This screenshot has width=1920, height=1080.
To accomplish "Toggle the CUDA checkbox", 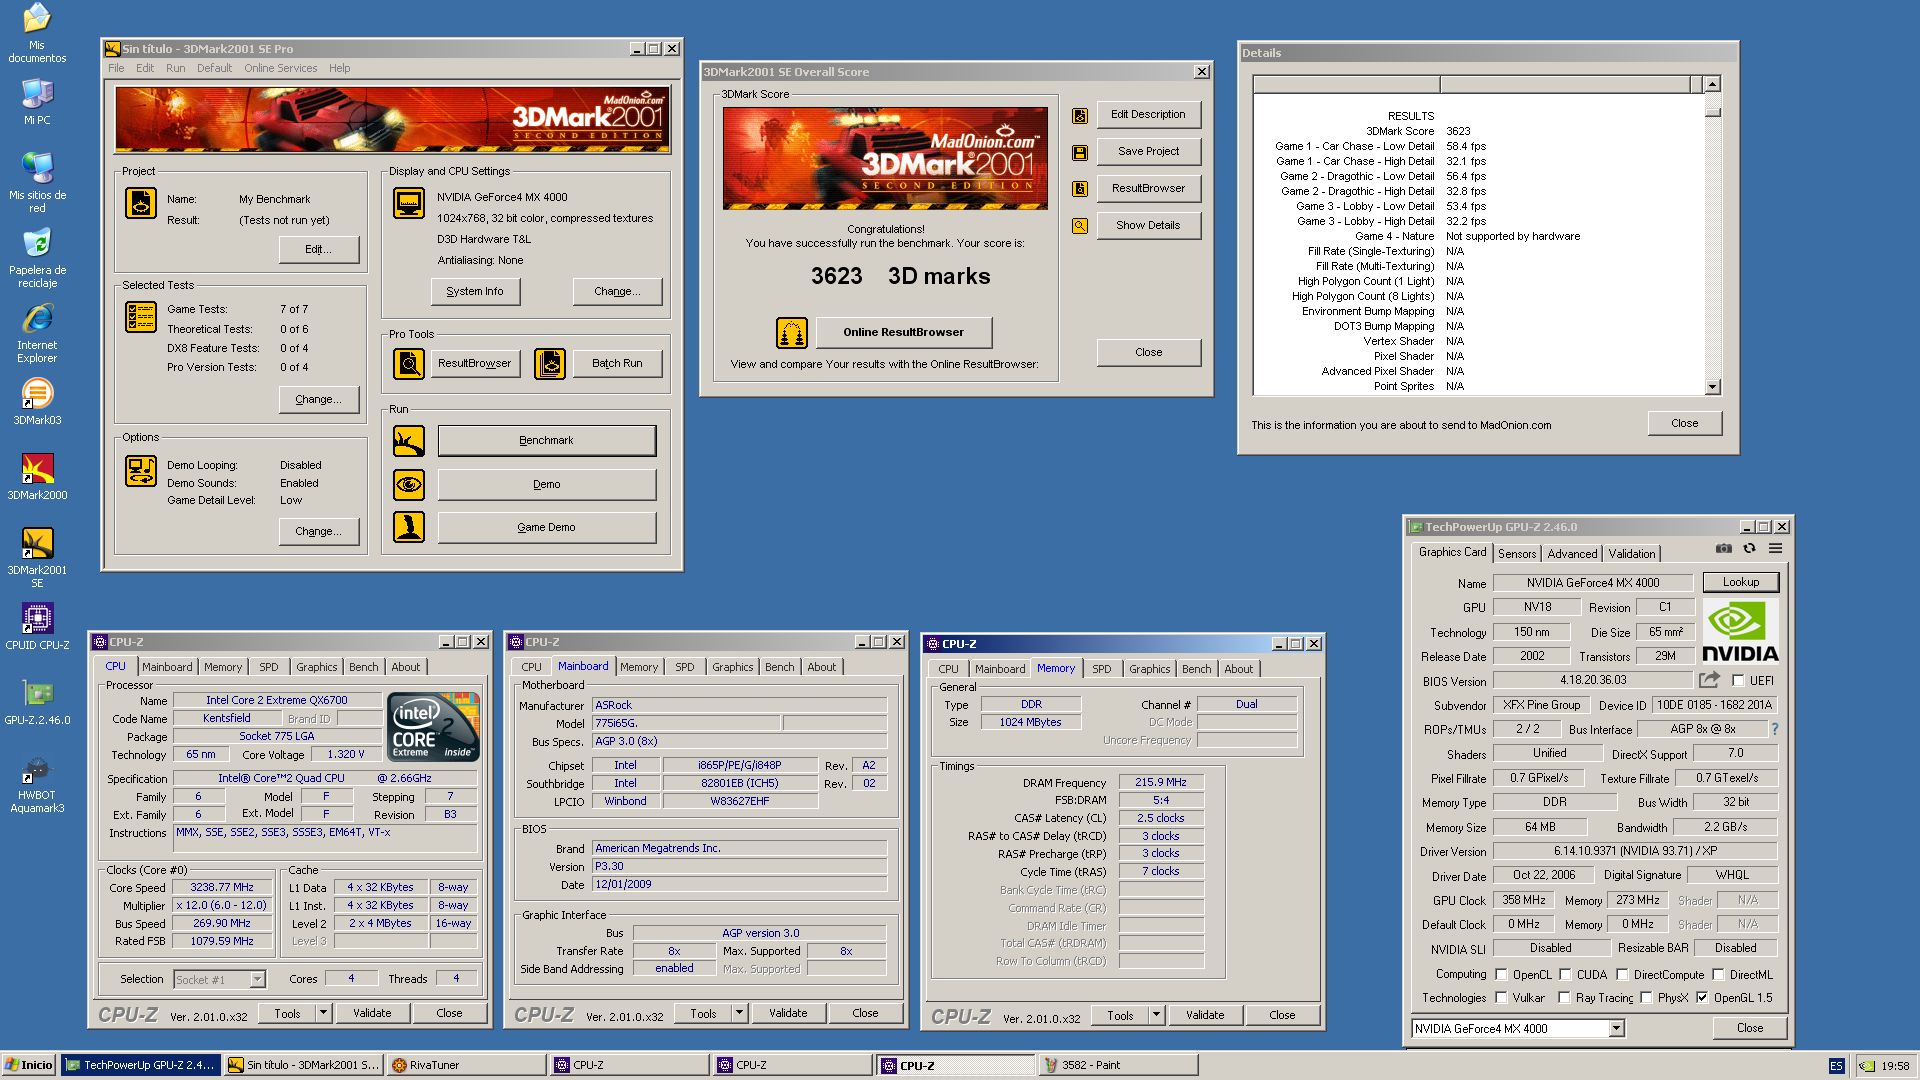I will pos(1565,975).
